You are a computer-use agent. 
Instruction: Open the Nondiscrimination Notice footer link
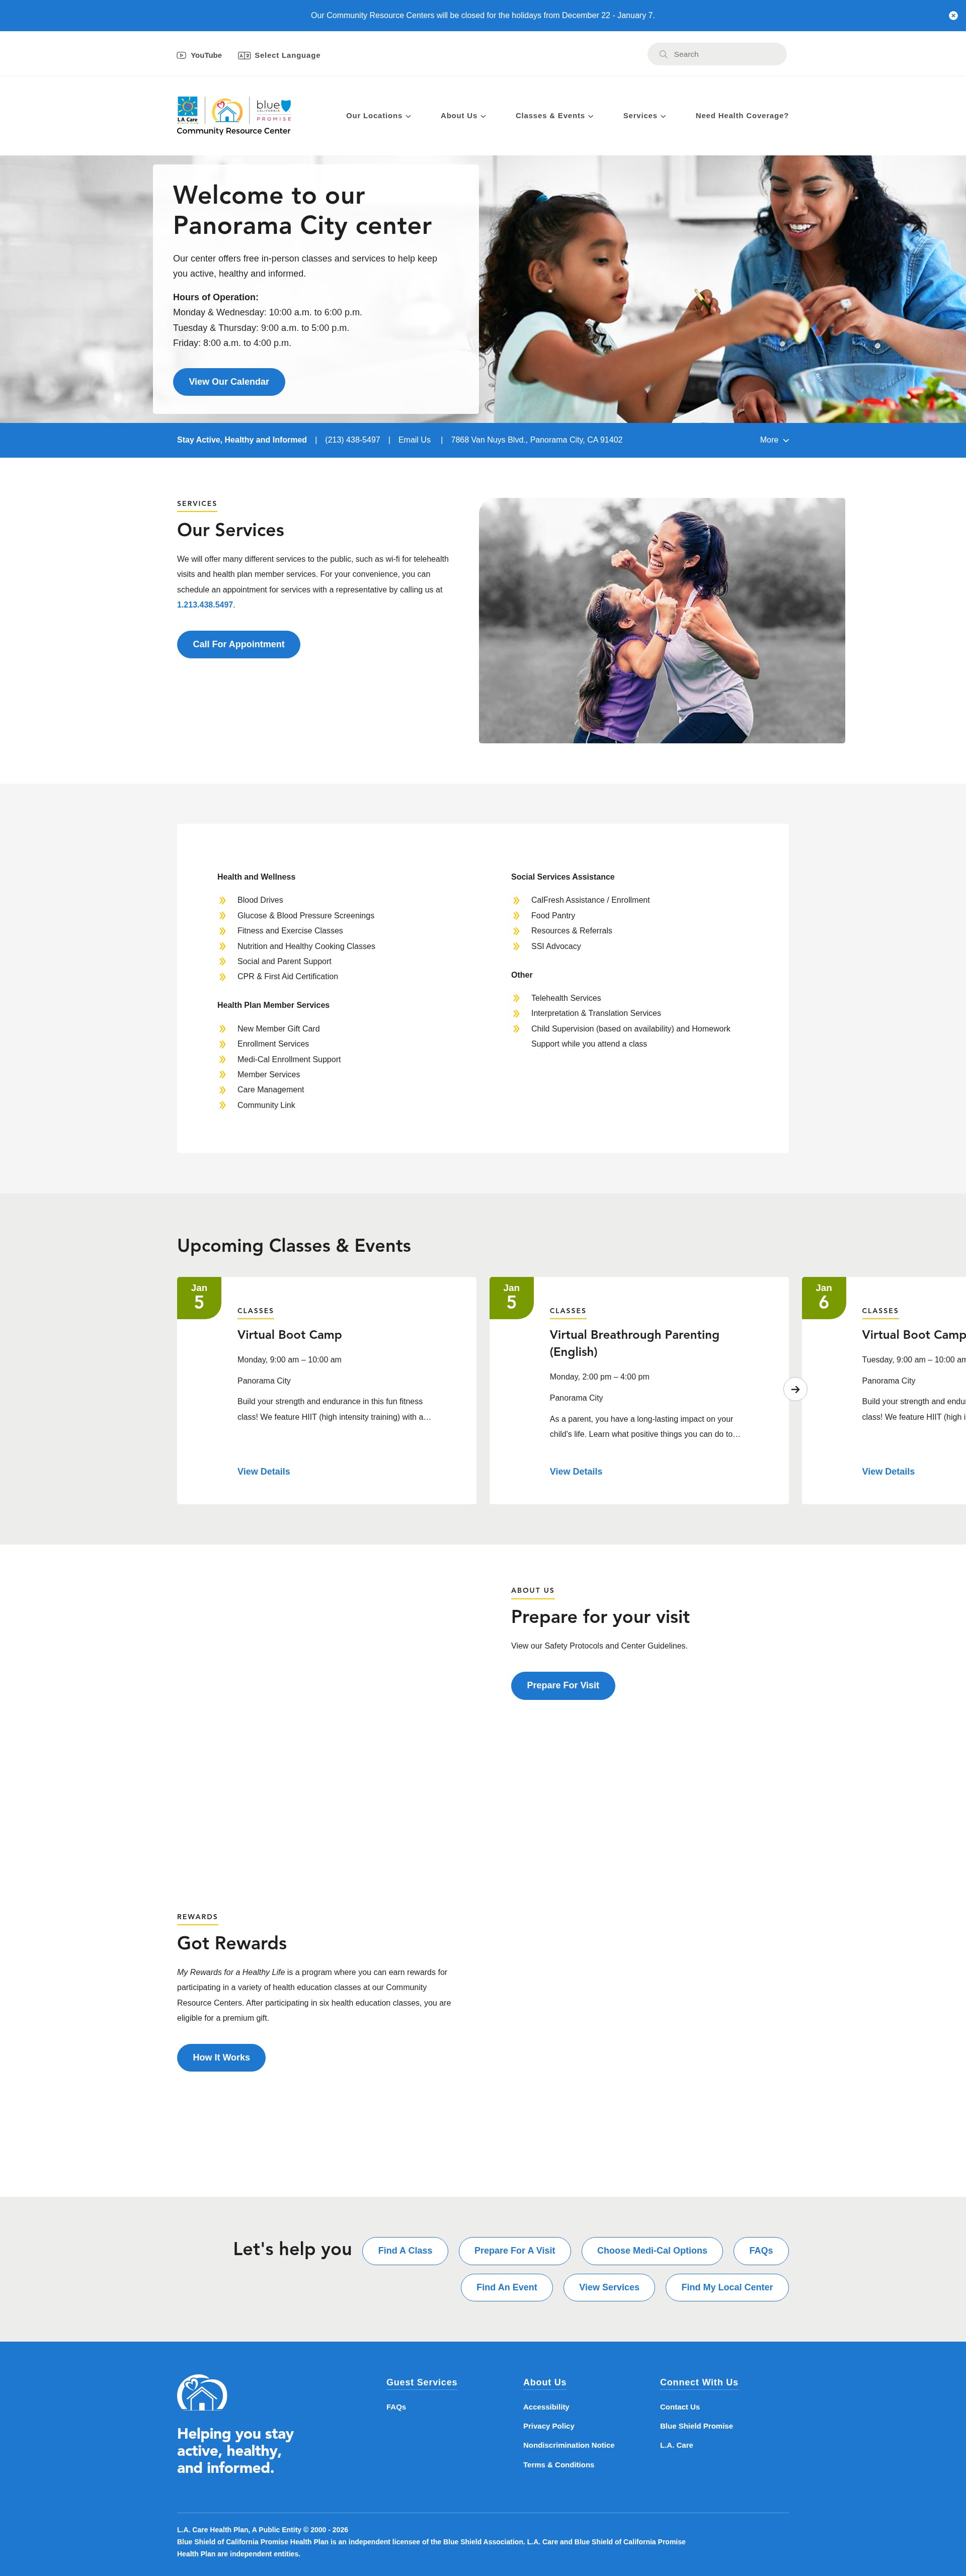click(569, 2445)
